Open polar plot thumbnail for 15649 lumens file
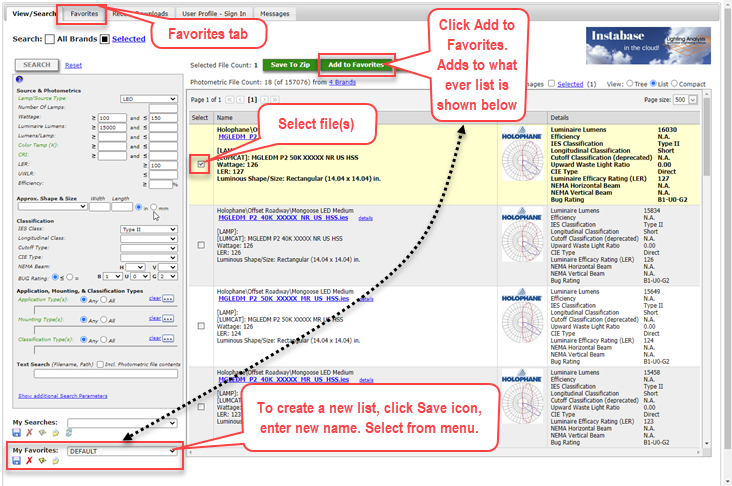The image size is (732, 486). [x=522, y=322]
